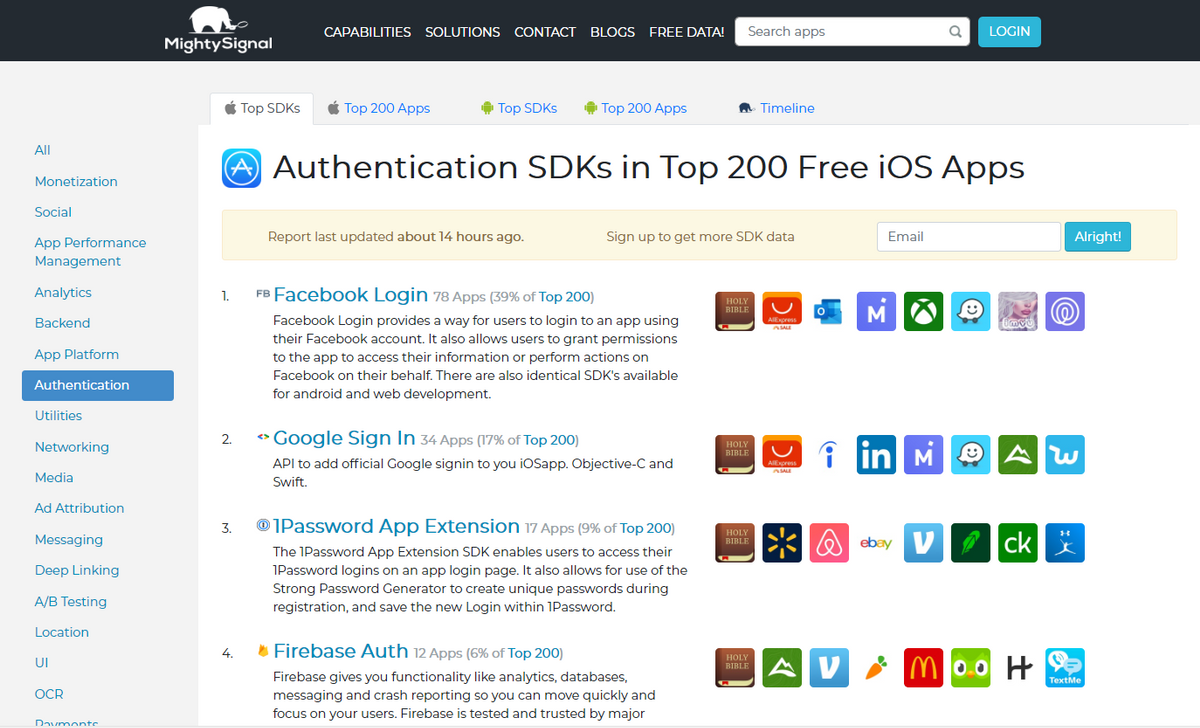Focus the Search apps field
This screenshot has width=1200, height=728.
pyautogui.click(x=852, y=32)
